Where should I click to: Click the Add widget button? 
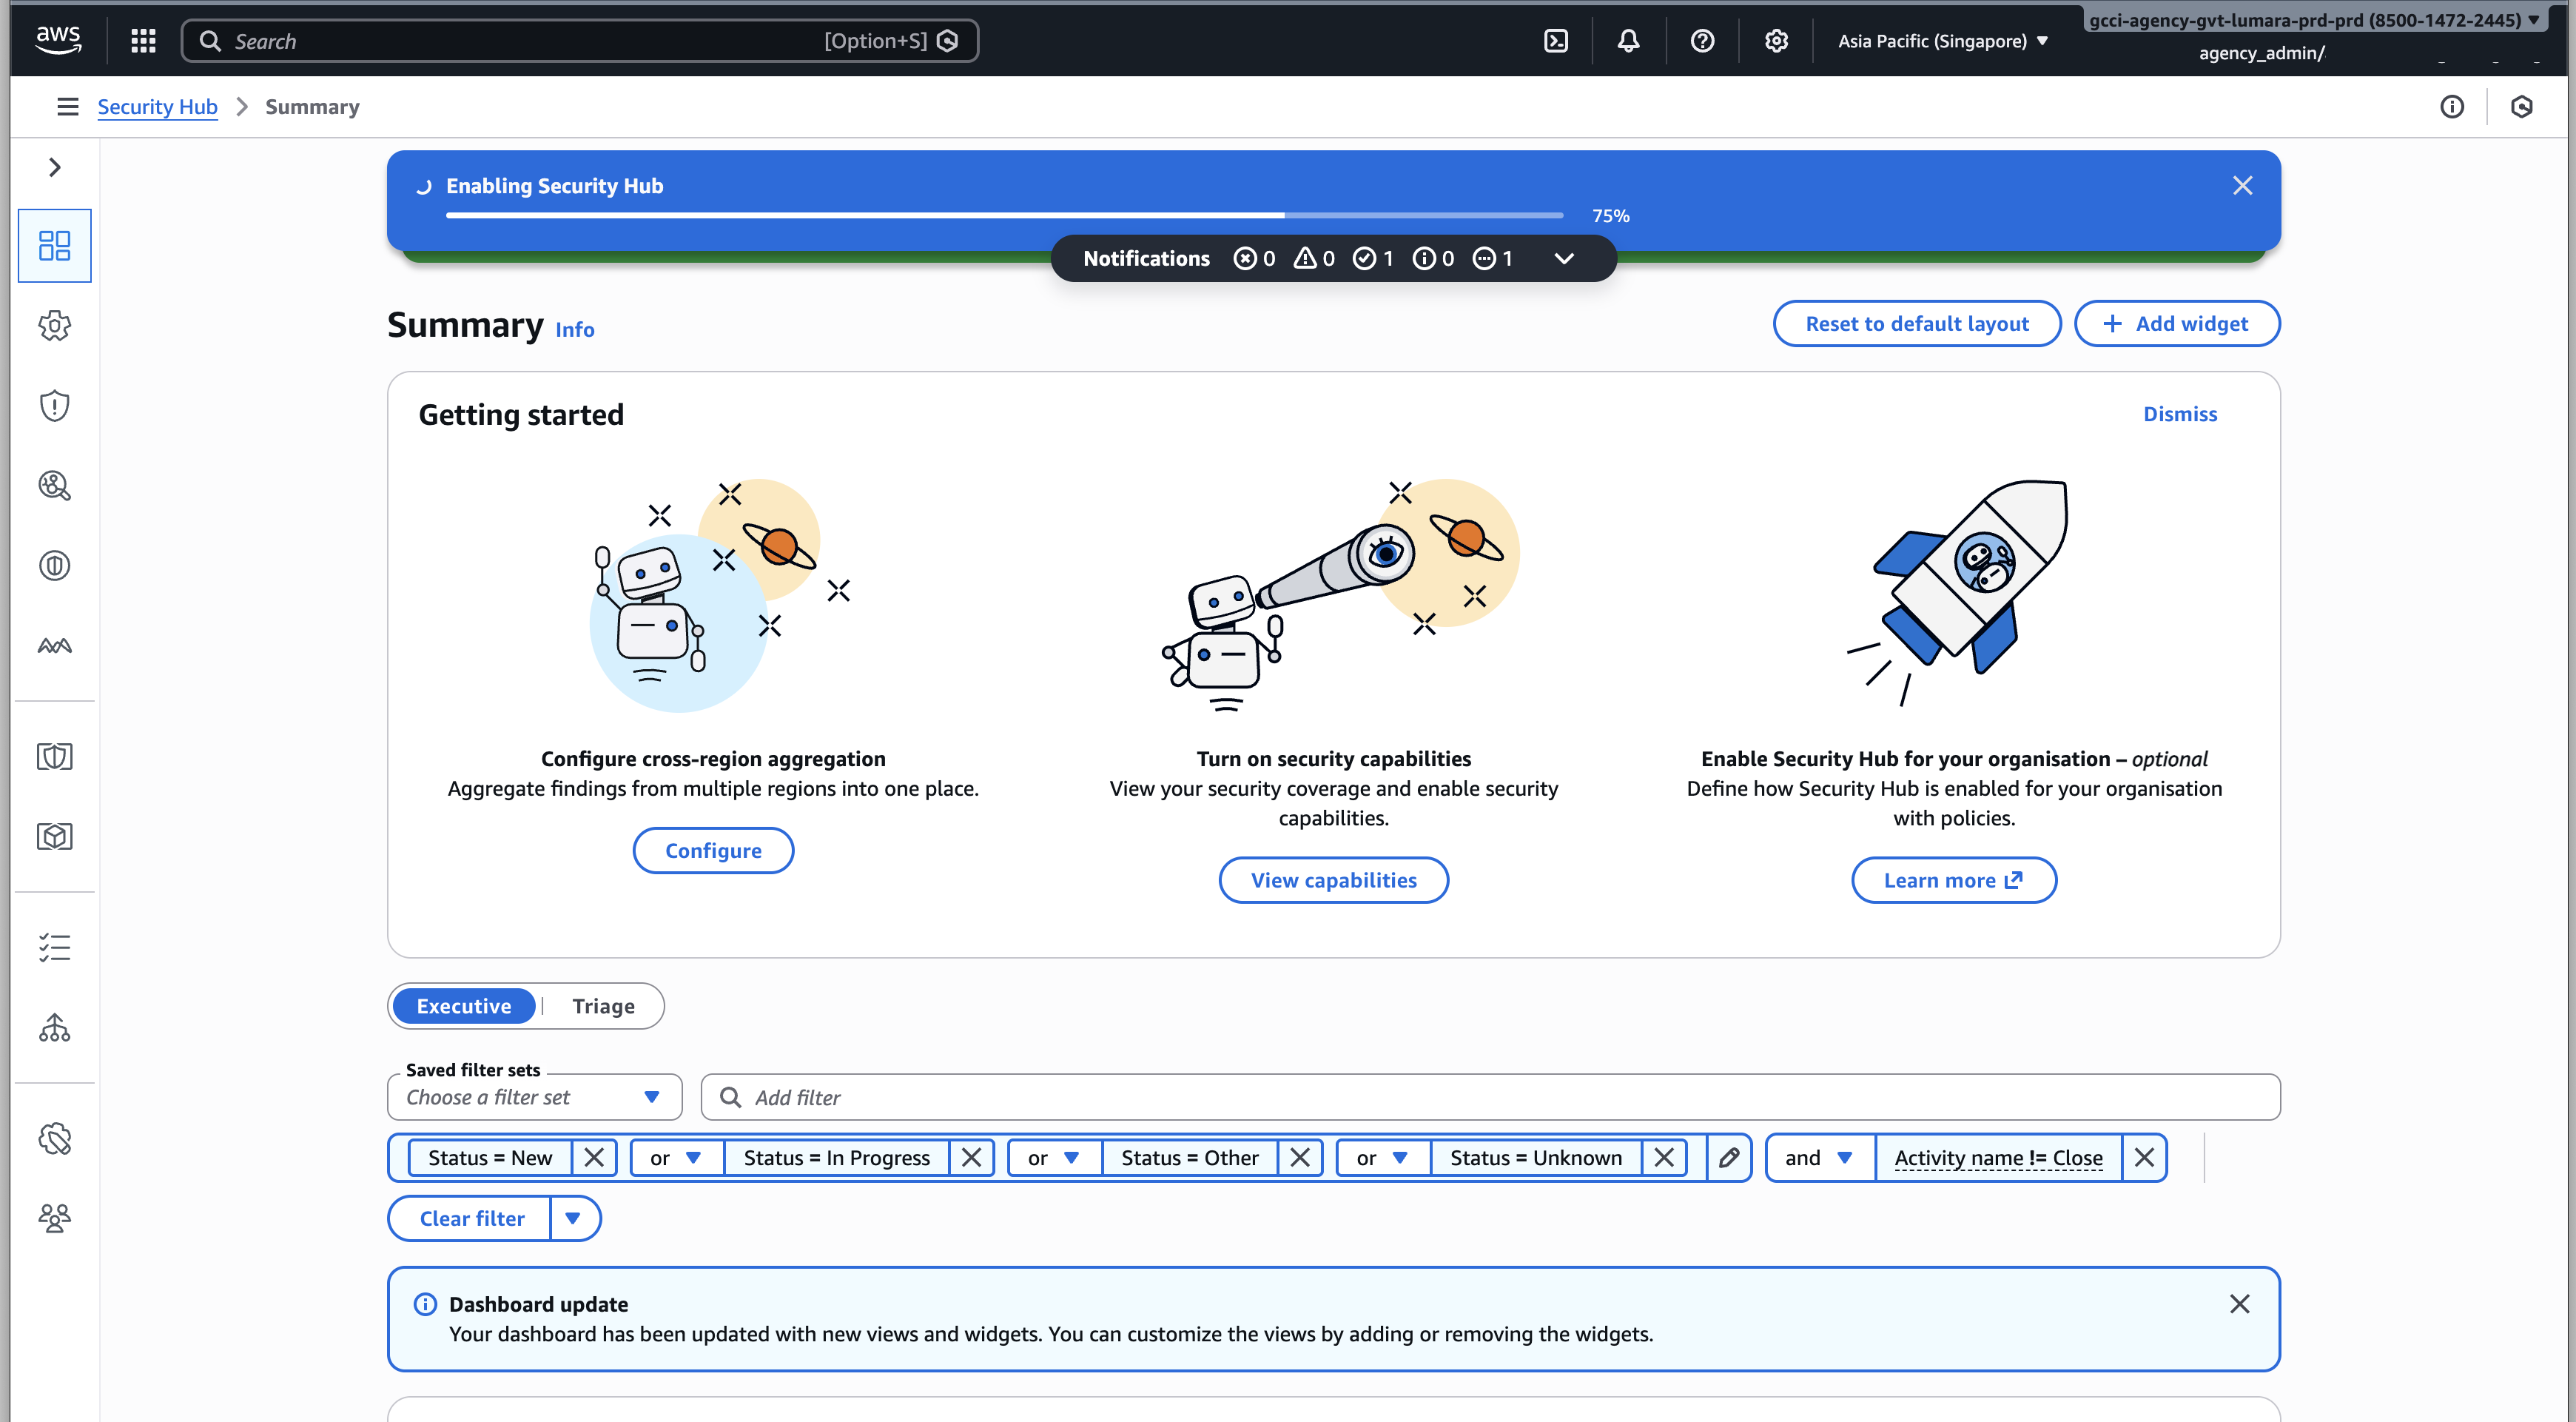[x=2177, y=324]
